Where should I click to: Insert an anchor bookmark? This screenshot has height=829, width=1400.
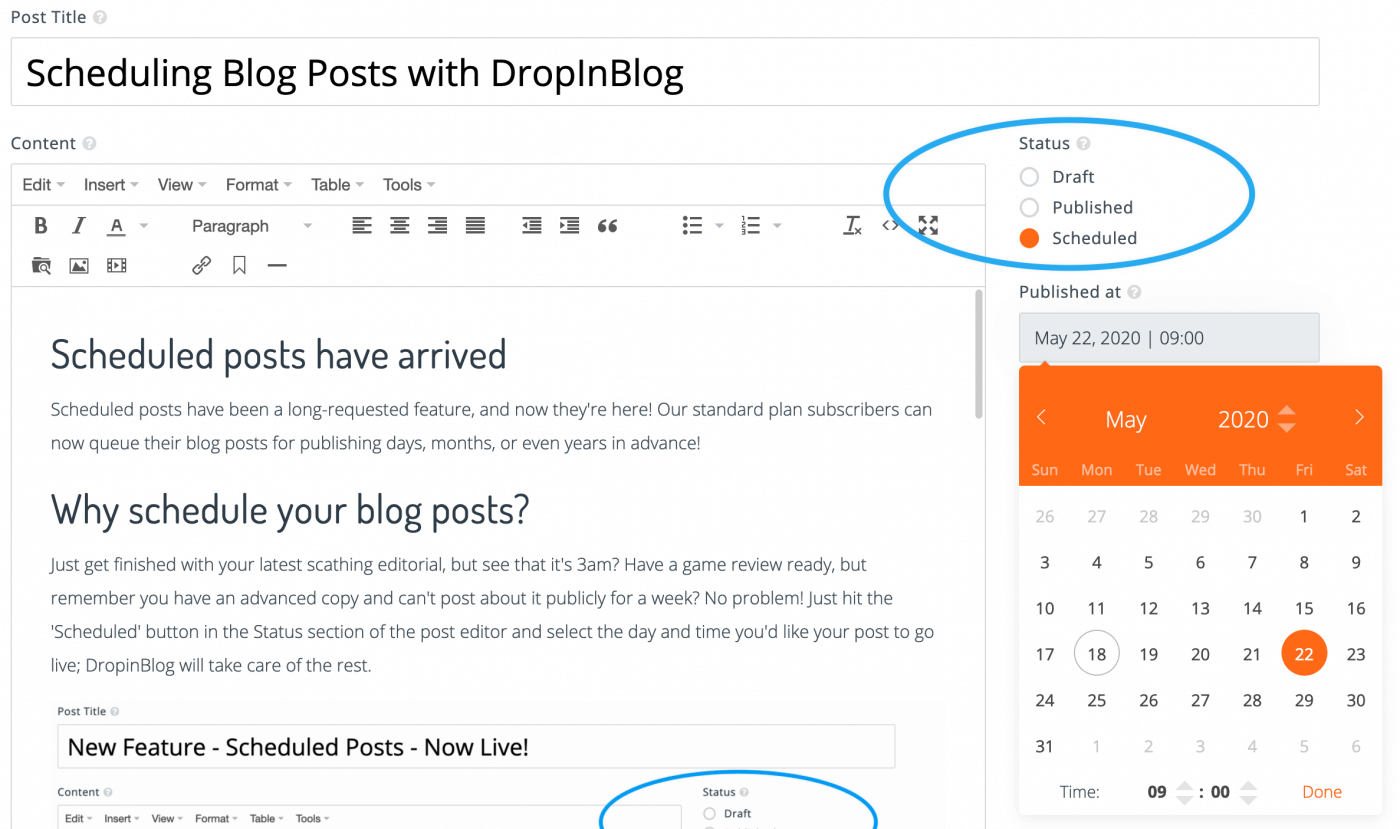pyautogui.click(x=239, y=265)
